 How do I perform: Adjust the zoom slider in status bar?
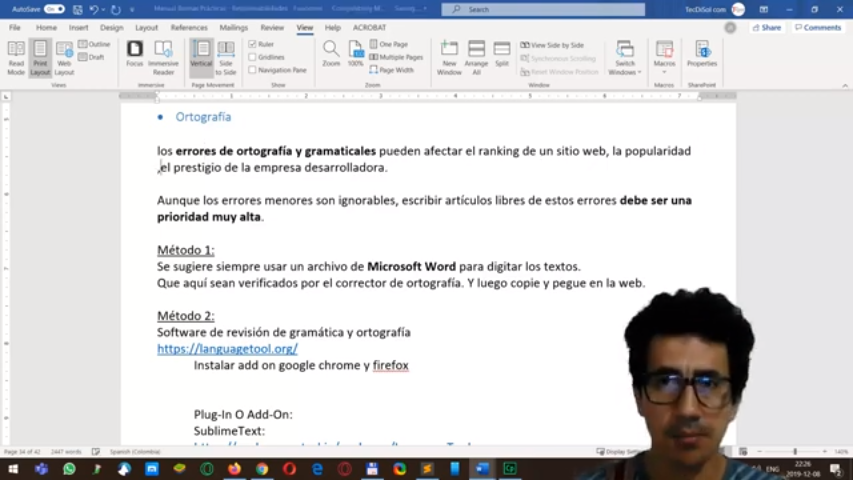[x=794, y=452]
